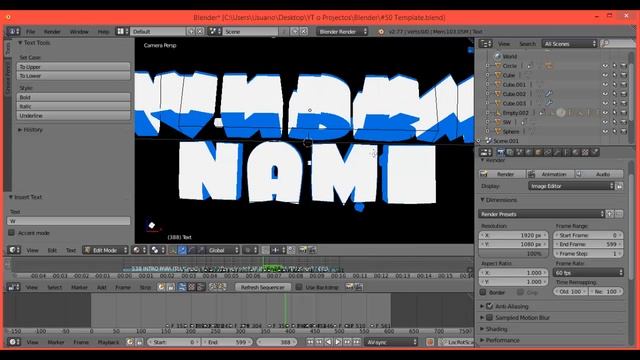
Task: Start an Animation render
Action: (550, 174)
